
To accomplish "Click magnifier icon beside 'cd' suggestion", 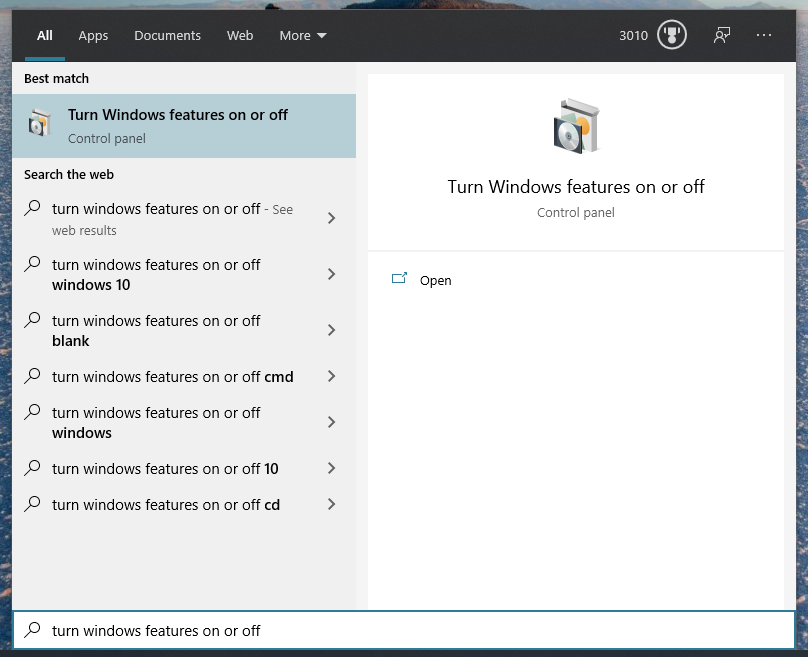I will click(32, 503).
